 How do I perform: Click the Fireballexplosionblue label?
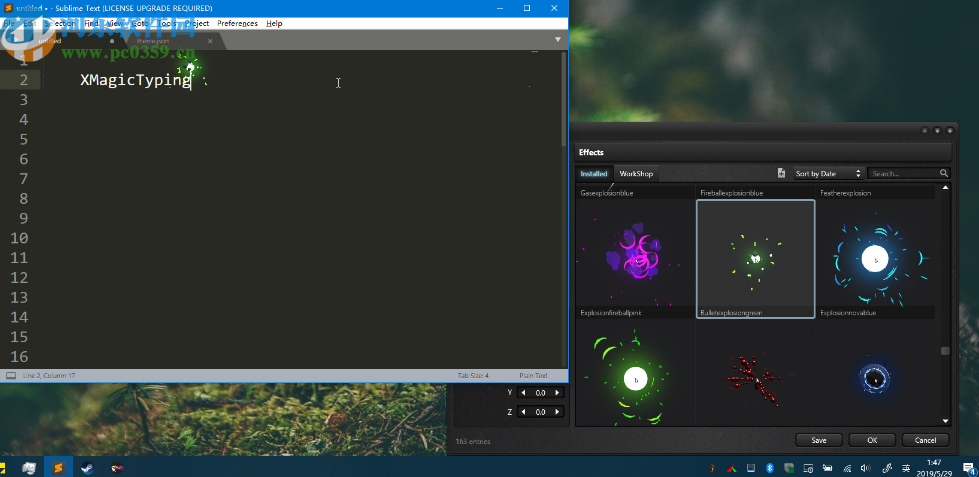click(x=732, y=194)
